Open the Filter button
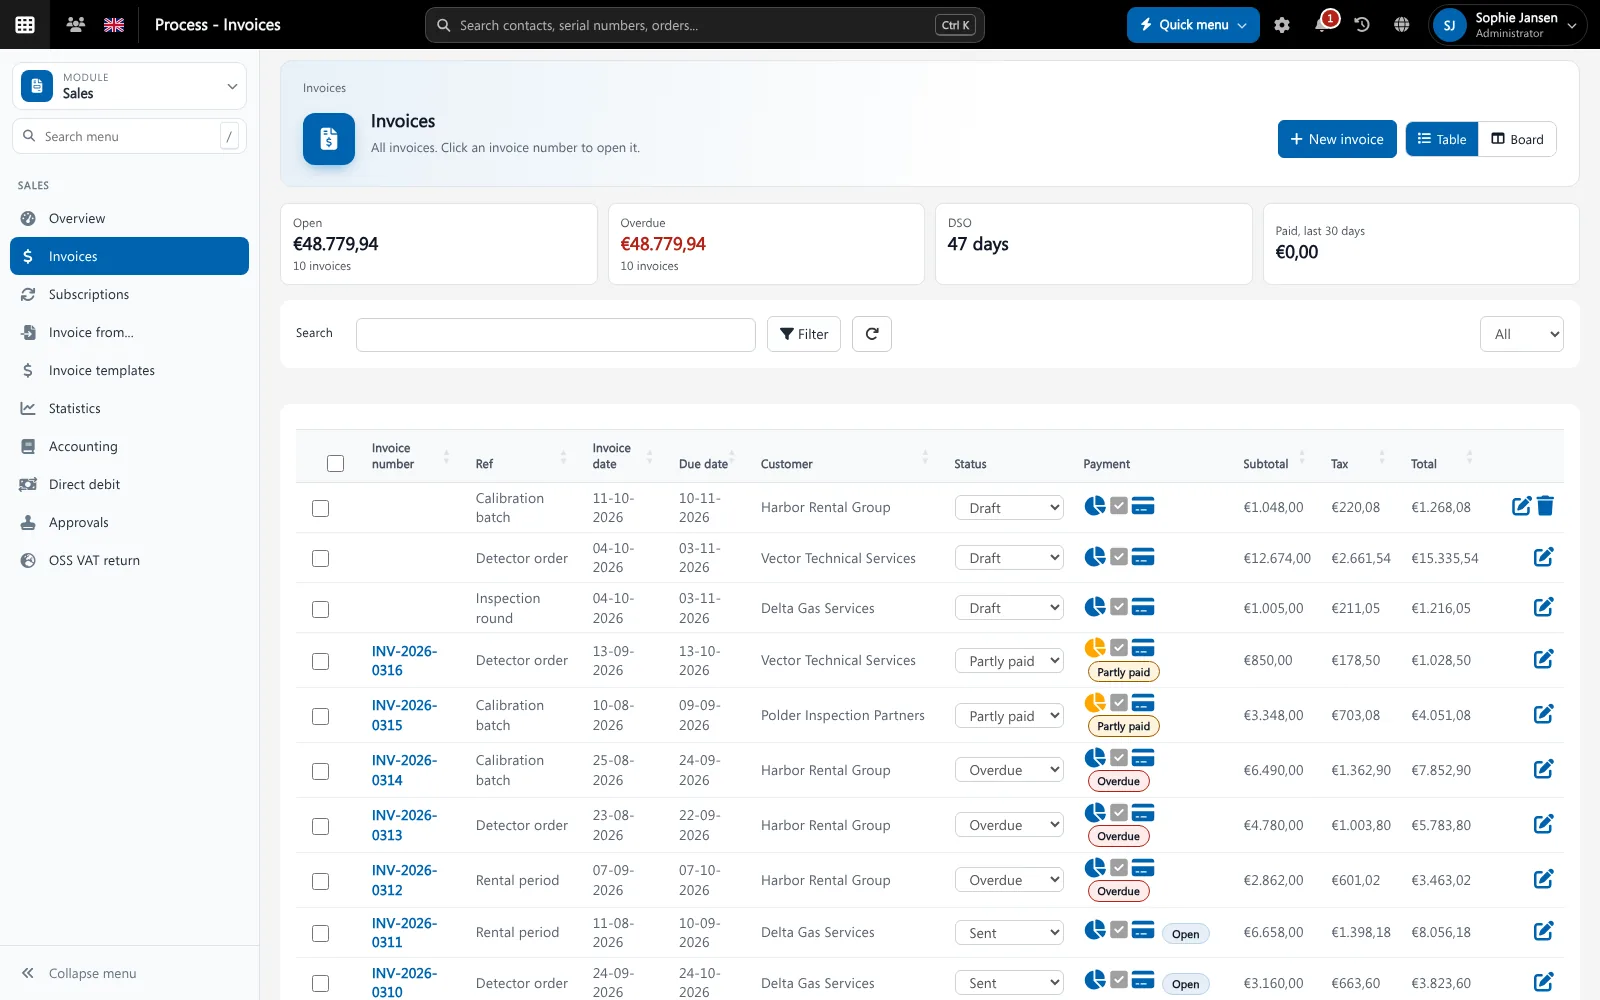The width and height of the screenshot is (1600, 1000). pyautogui.click(x=804, y=334)
